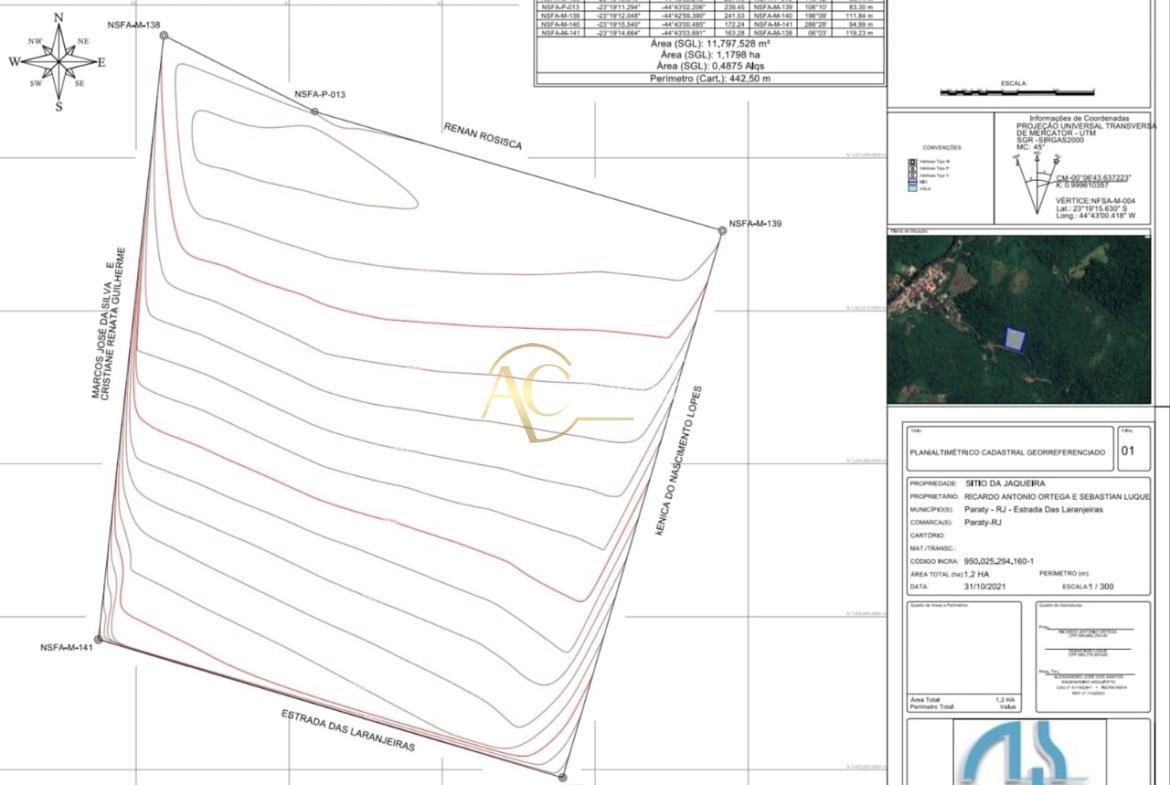Click the NSFA-M-138 vertex marker
This screenshot has width=1170, height=785.
164,36
